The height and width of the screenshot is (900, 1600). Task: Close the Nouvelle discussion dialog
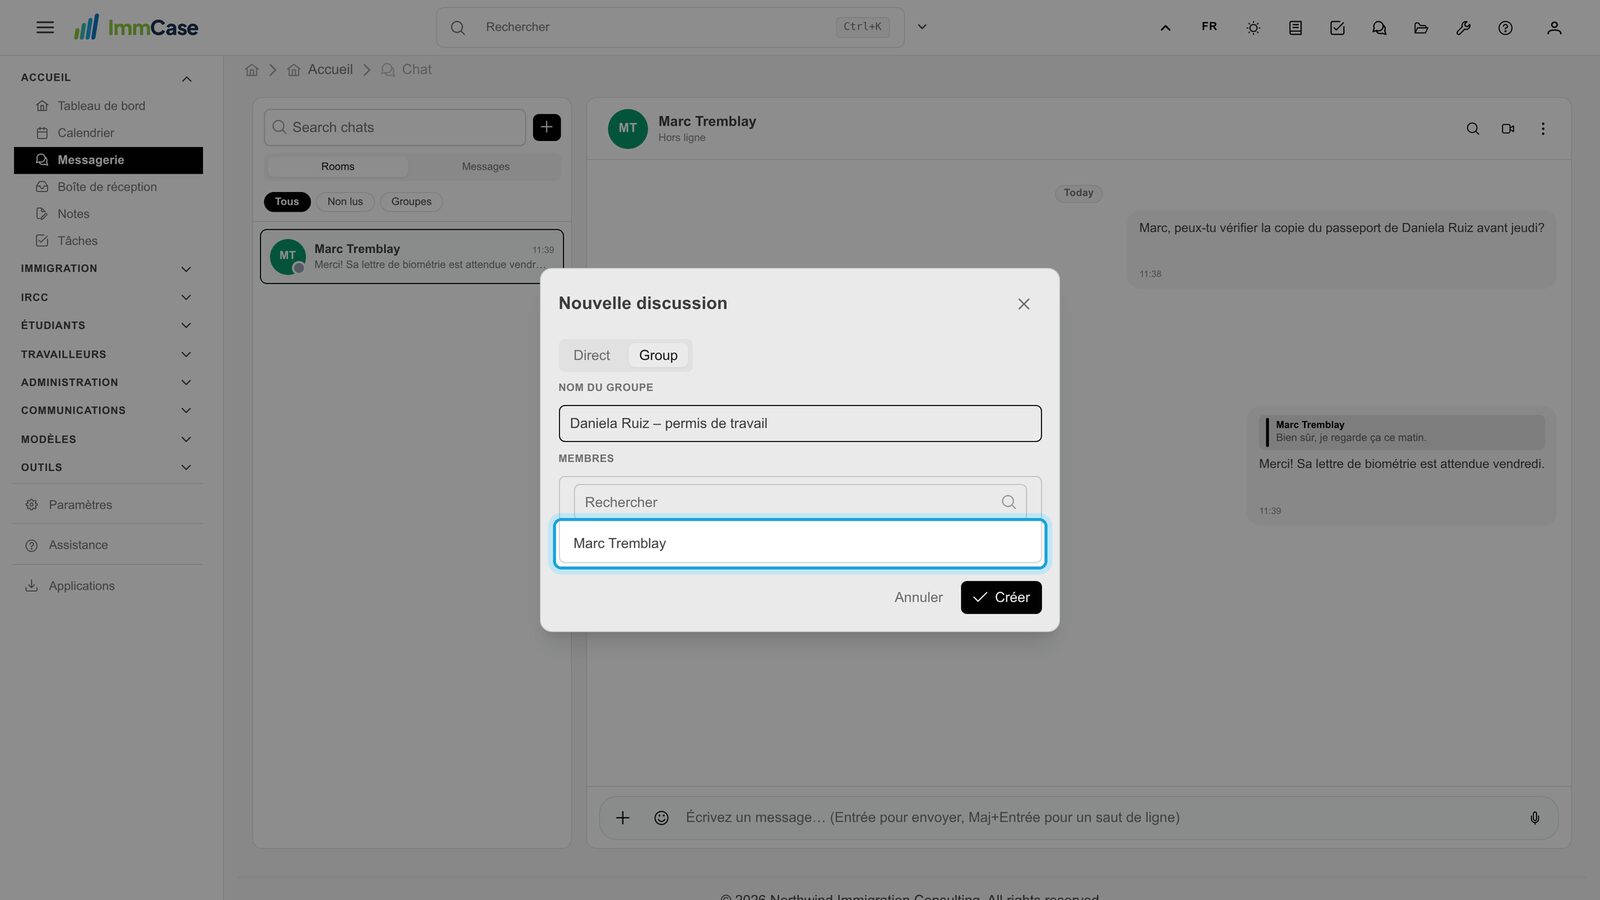coord(1024,304)
